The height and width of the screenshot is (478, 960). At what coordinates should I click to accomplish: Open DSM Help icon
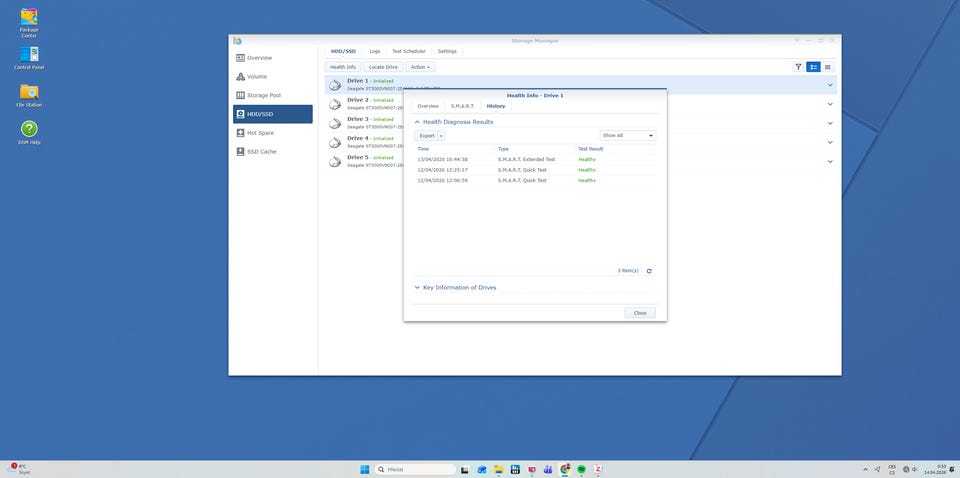pos(29,131)
